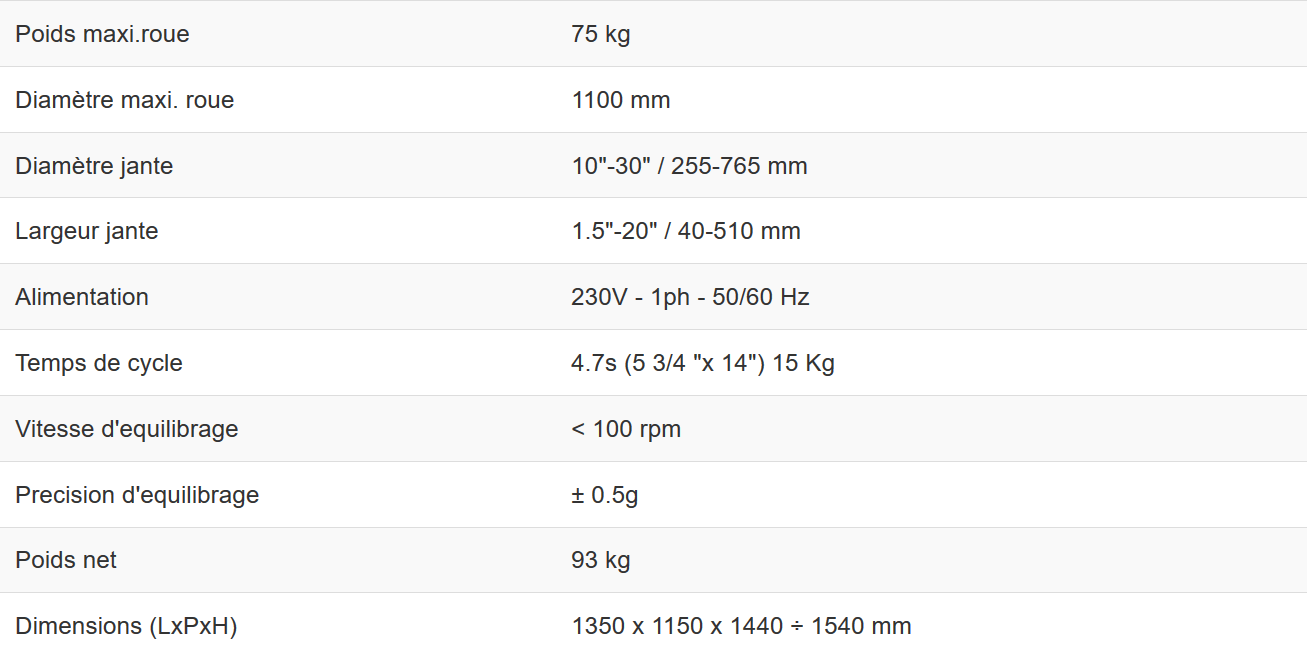
Task: Click the 10"-30" / 255-765 mm value
Action: point(689,166)
